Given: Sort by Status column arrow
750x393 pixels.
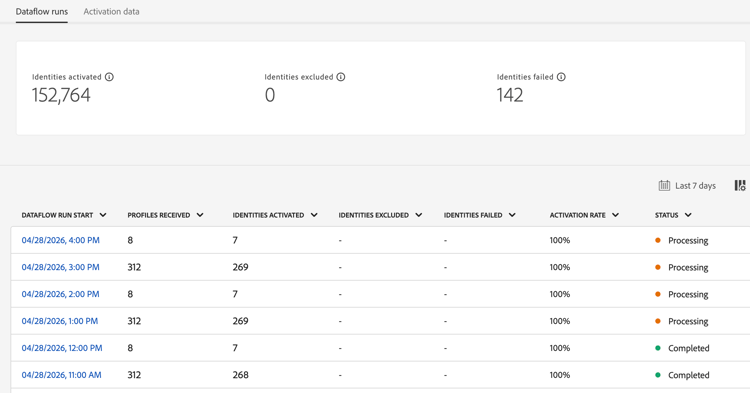Looking at the screenshot, I should (688, 215).
